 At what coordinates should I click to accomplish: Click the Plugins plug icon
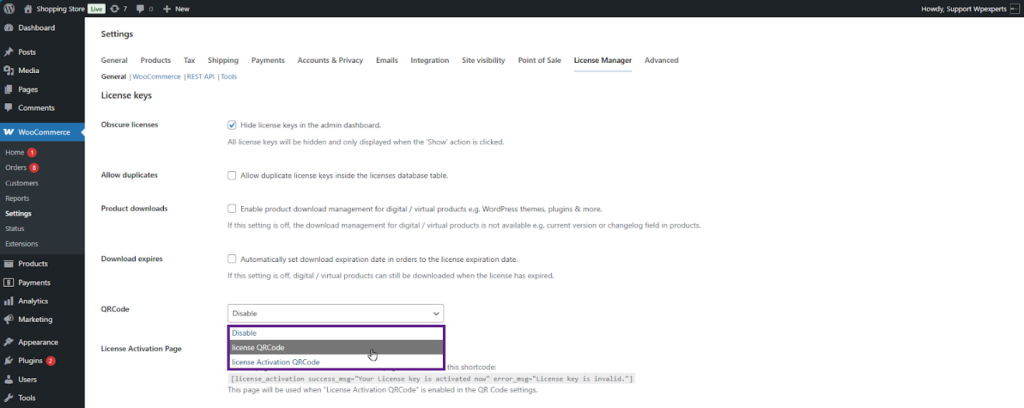[x=9, y=360]
